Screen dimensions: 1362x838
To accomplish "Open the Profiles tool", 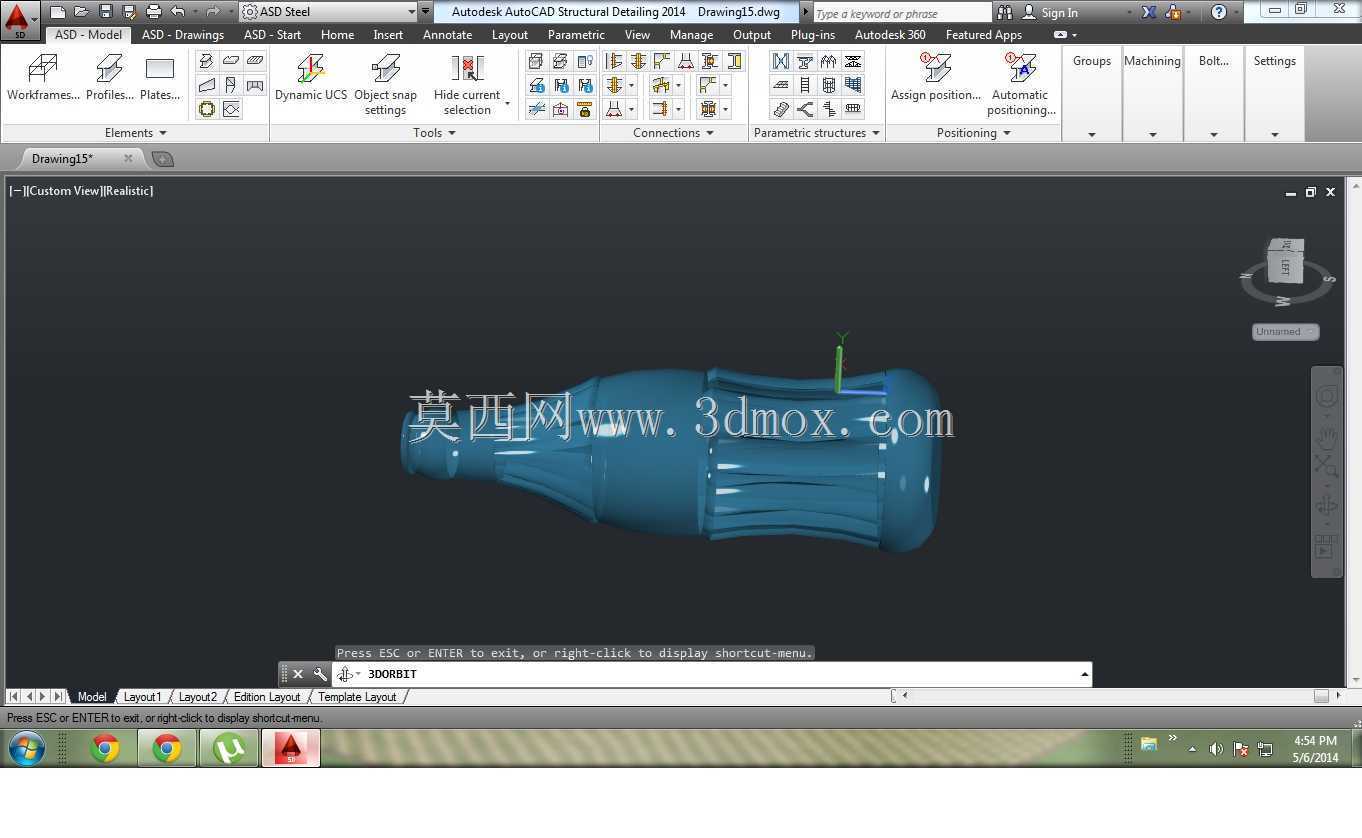I will [109, 77].
